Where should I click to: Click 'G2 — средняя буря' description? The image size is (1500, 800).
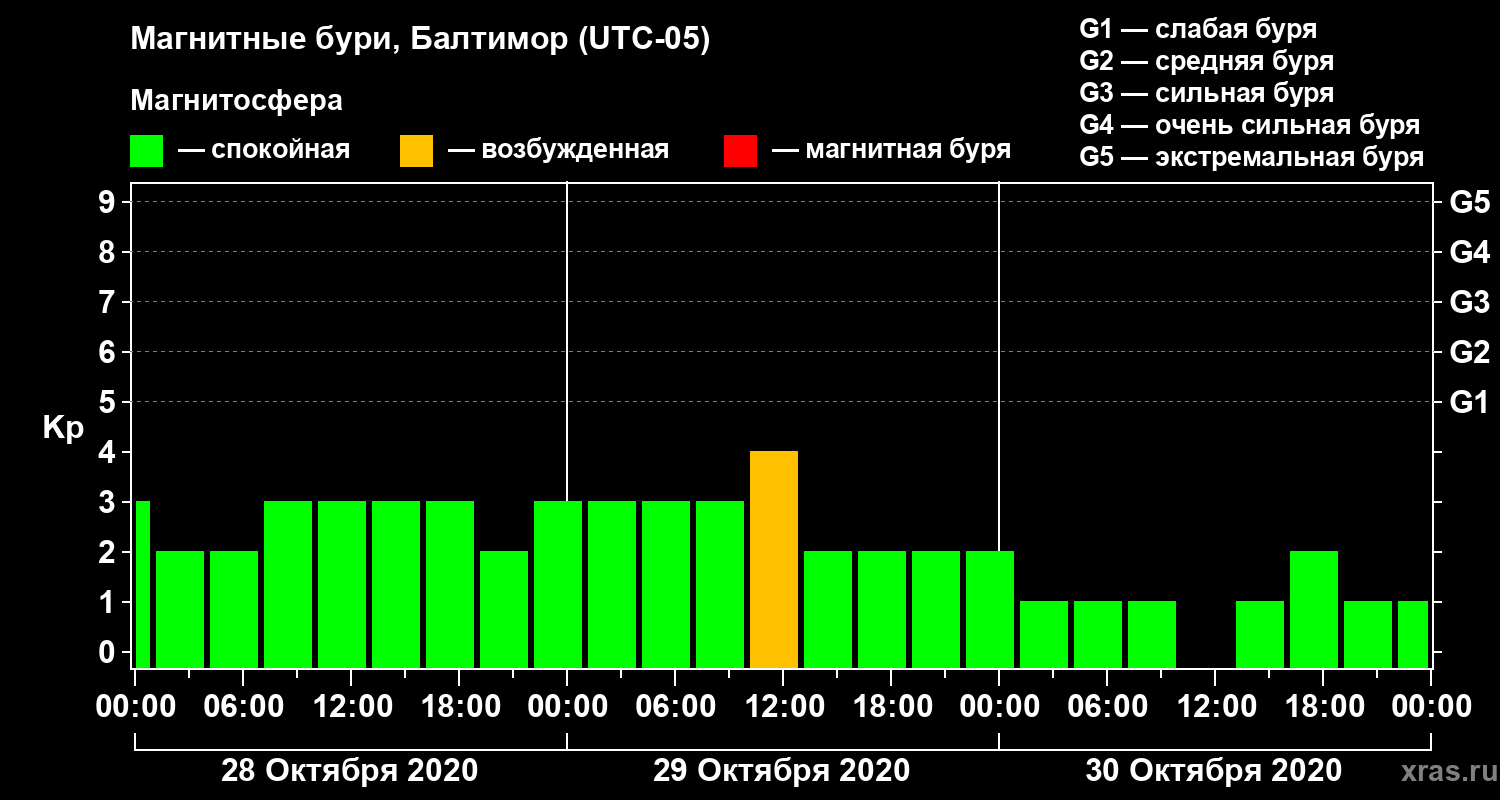(1206, 61)
